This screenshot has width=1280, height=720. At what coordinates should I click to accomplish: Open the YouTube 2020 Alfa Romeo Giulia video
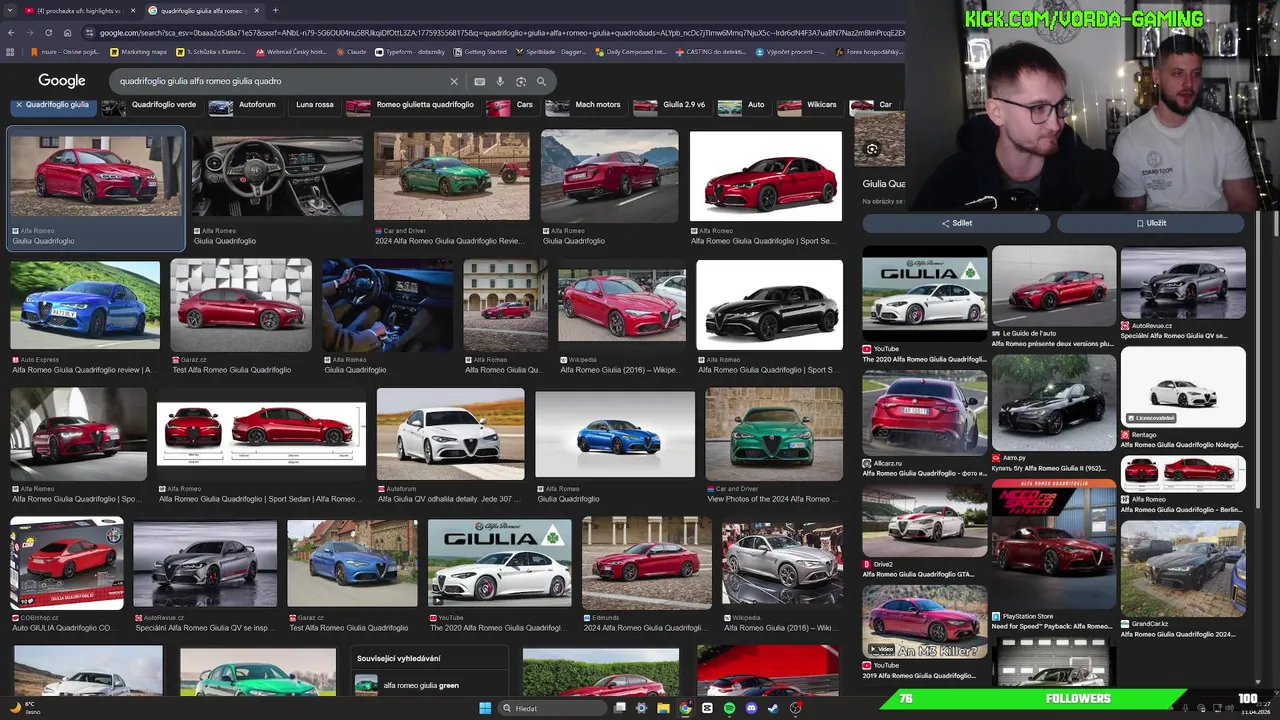coord(500,563)
